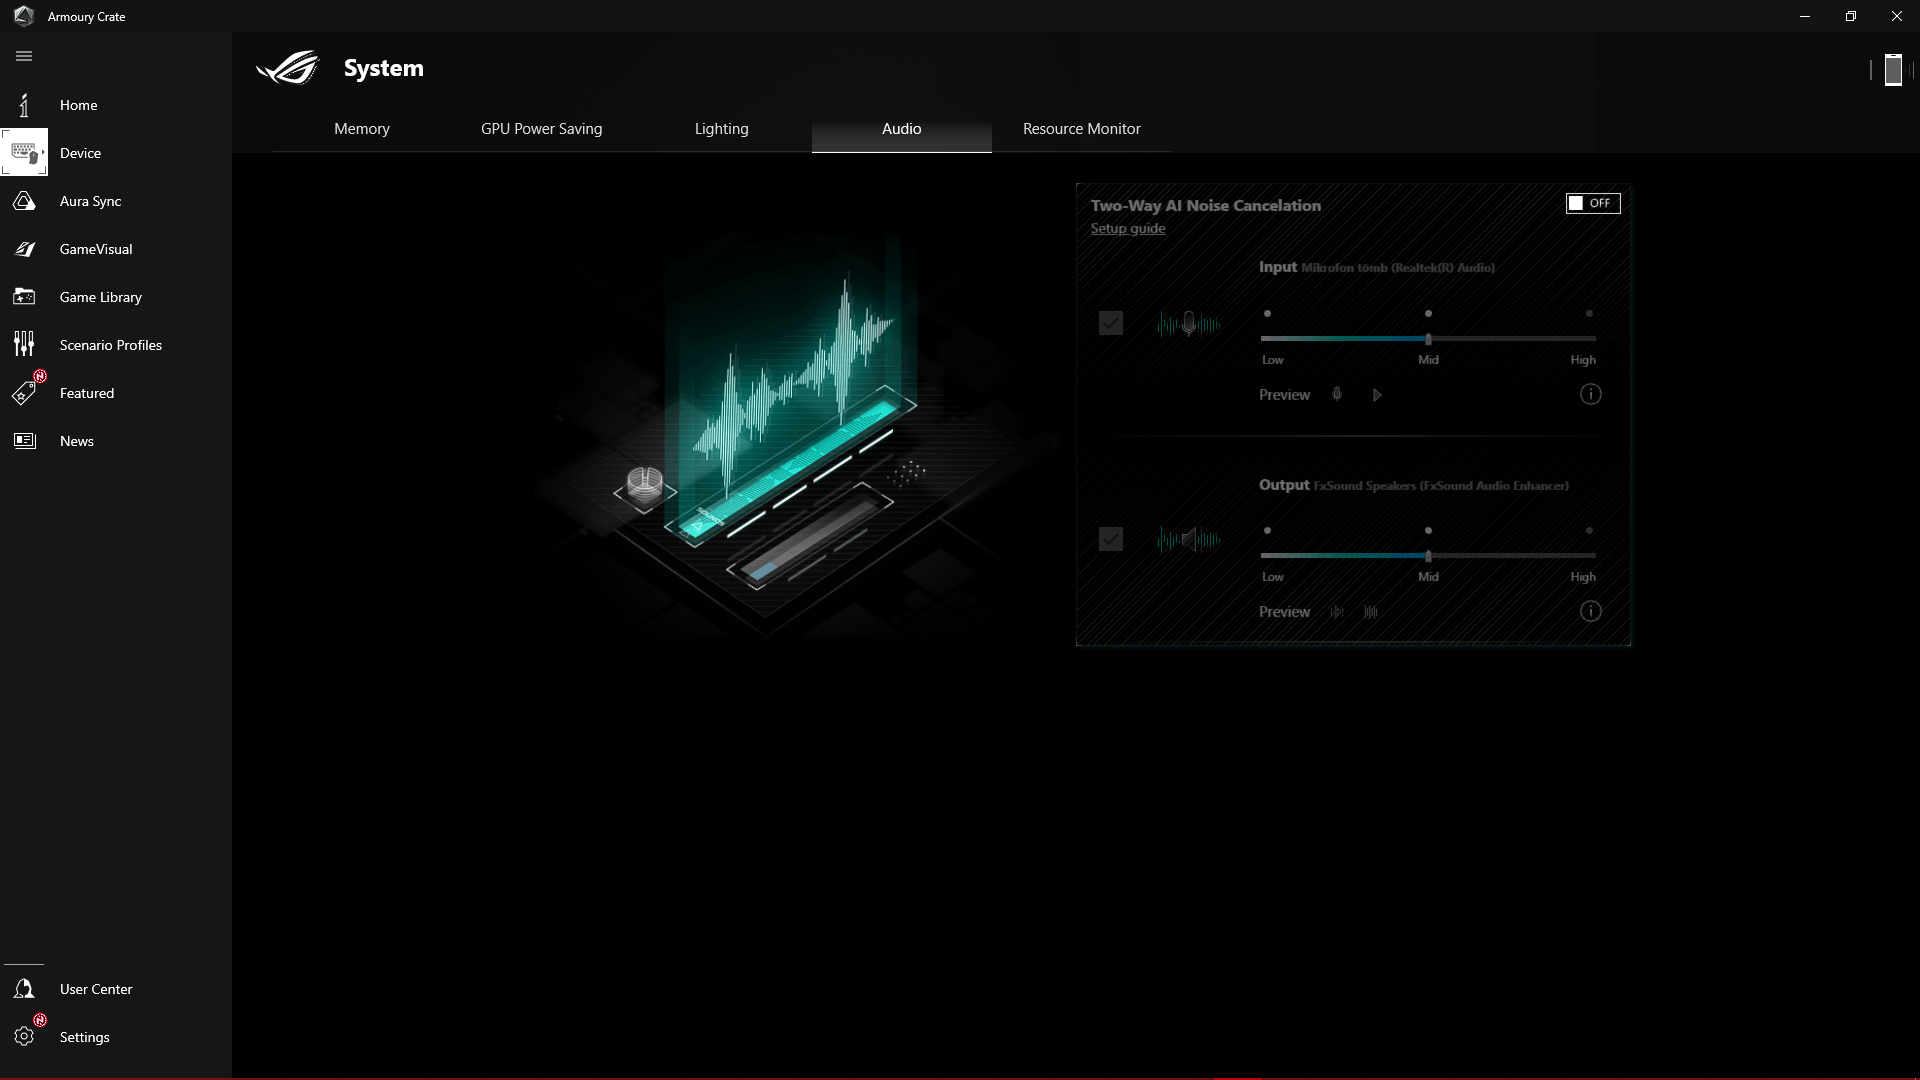The height and width of the screenshot is (1080, 1920).
Task: Click the first waveform icon in Output Preview
Action: (1337, 612)
